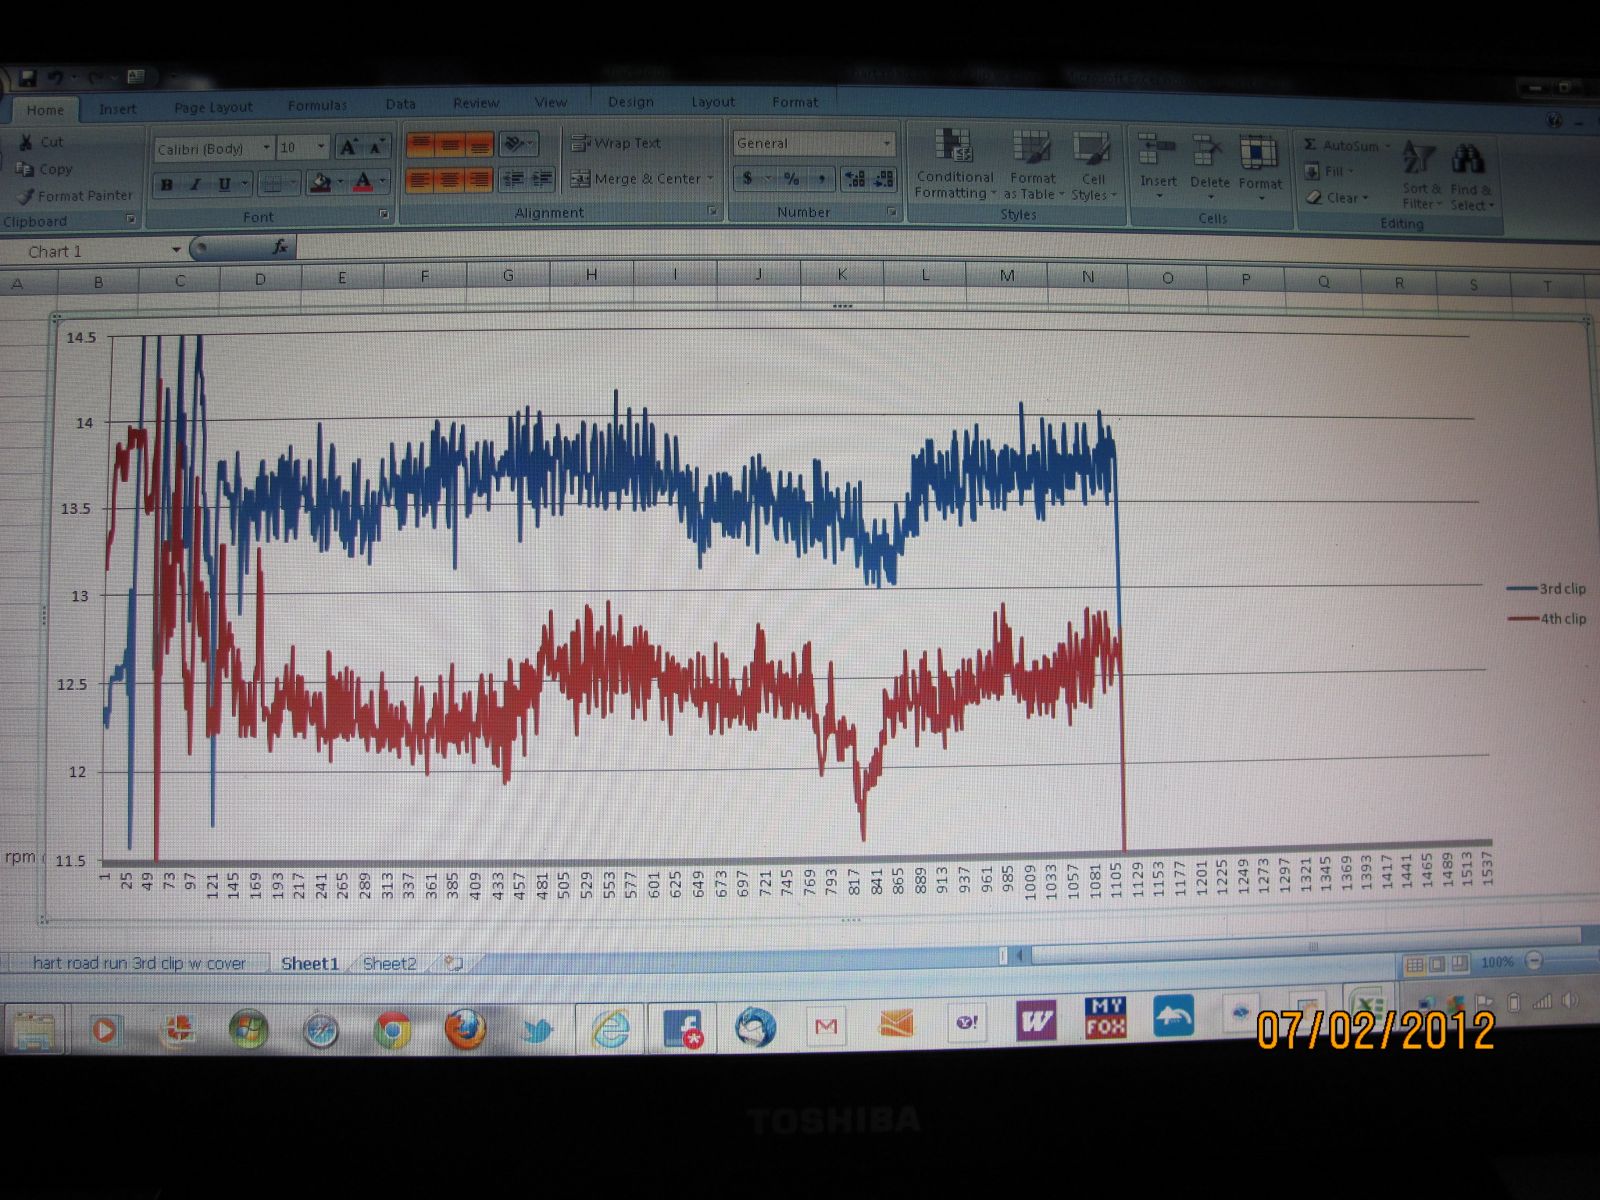
Task: Click the red Font Color swatch button
Action: [x=362, y=183]
